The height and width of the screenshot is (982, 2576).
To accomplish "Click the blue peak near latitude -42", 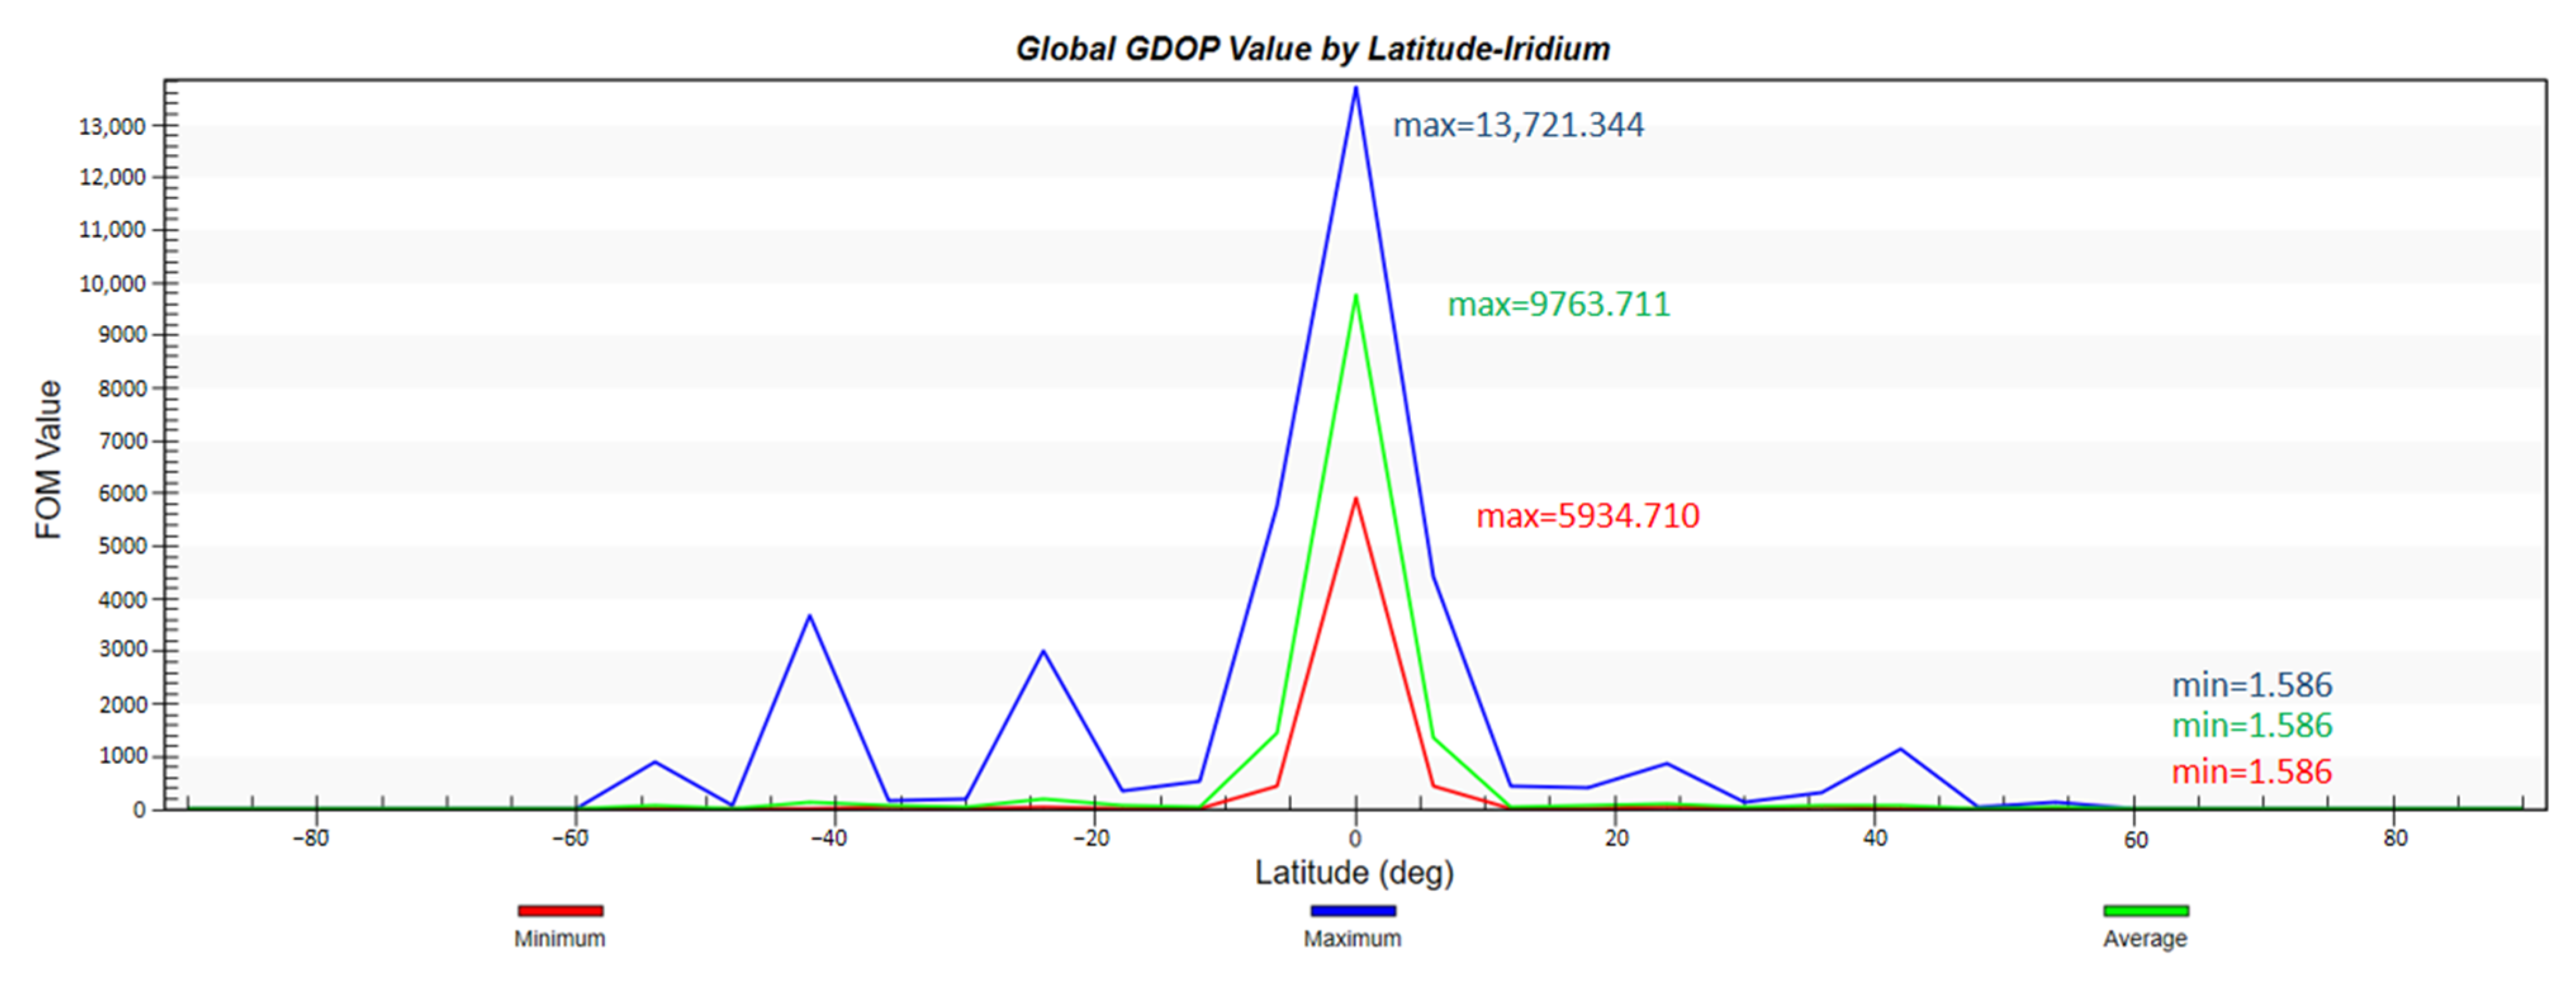I will pos(809,616).
